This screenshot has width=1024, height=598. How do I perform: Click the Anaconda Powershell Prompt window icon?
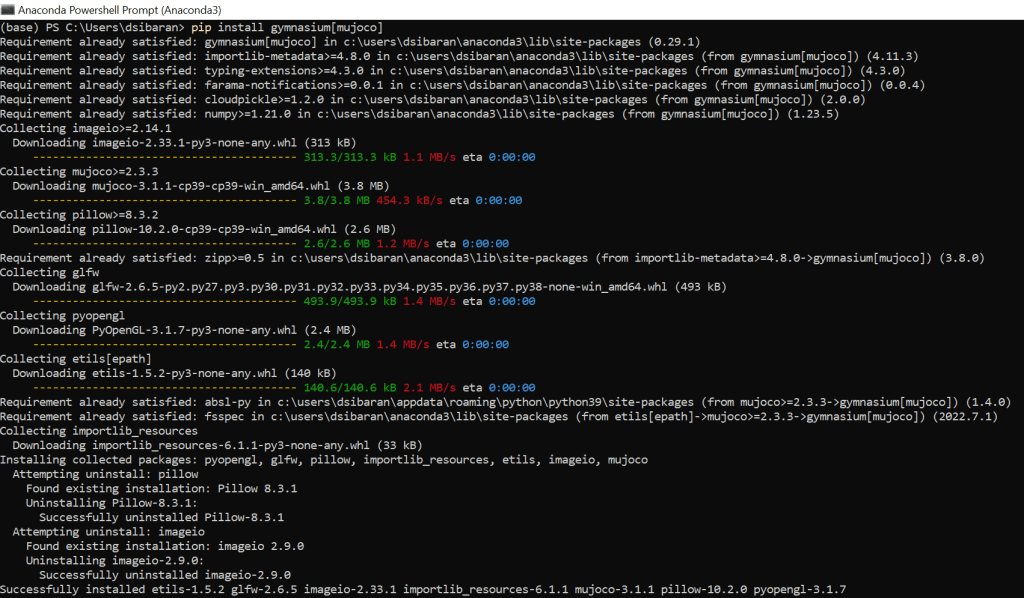(9, 9)
